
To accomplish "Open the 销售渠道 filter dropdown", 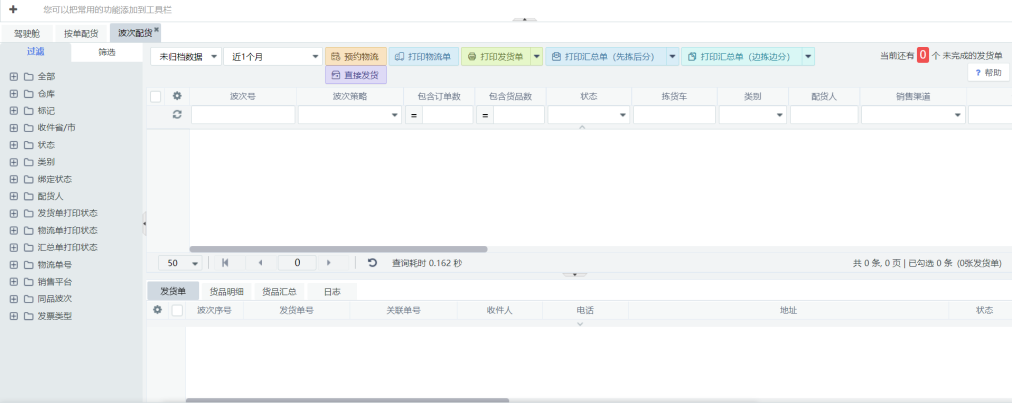I will pyautogui.click(x=913, y=115).
